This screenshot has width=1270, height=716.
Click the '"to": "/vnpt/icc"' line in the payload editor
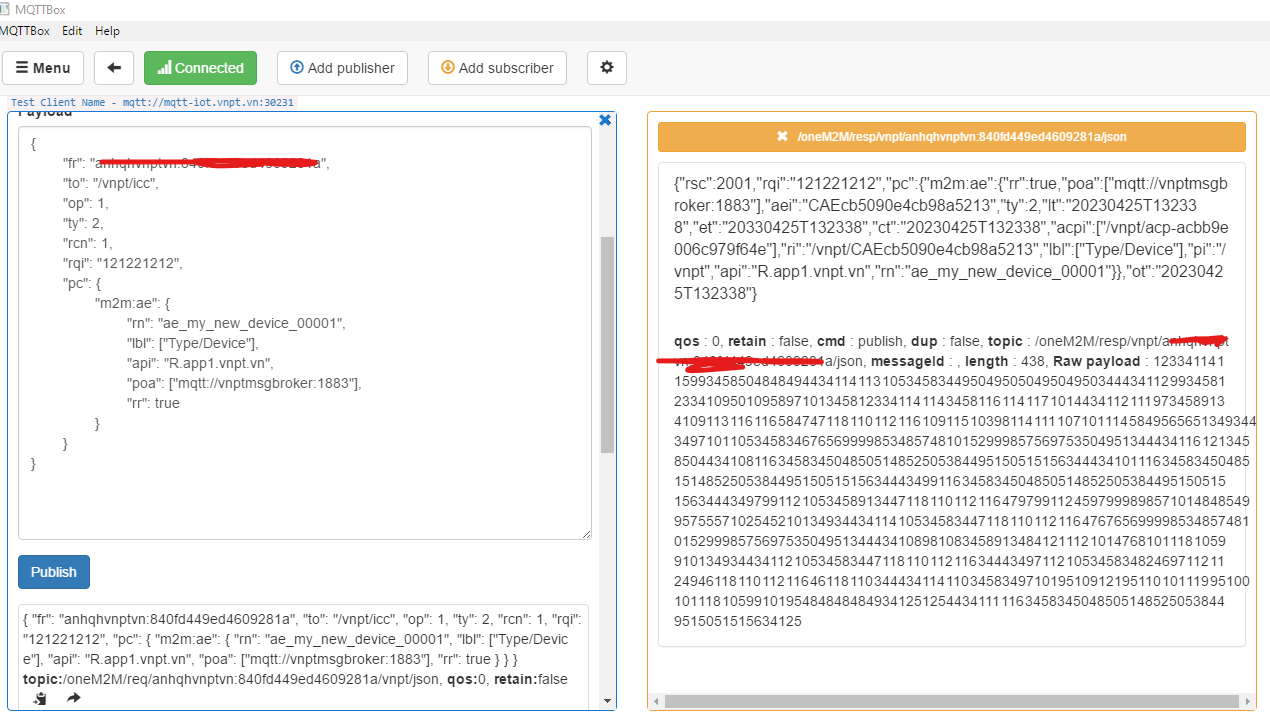[111, 183]
